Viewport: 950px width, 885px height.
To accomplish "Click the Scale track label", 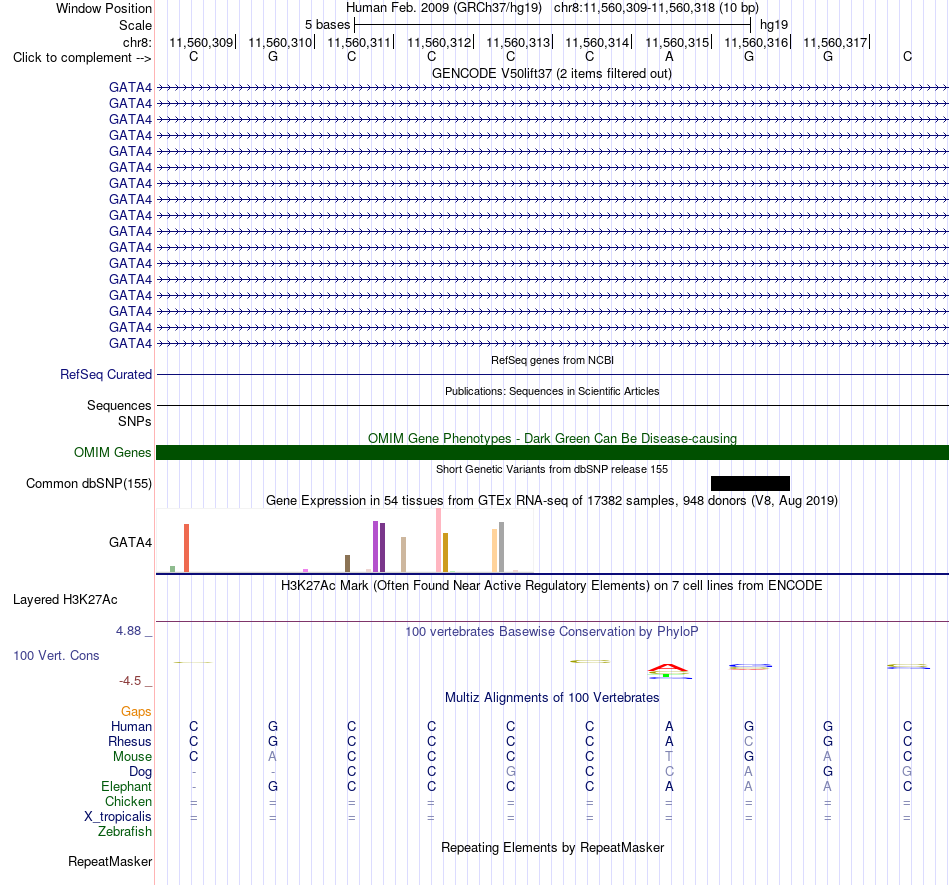I will tap(135, 25).
